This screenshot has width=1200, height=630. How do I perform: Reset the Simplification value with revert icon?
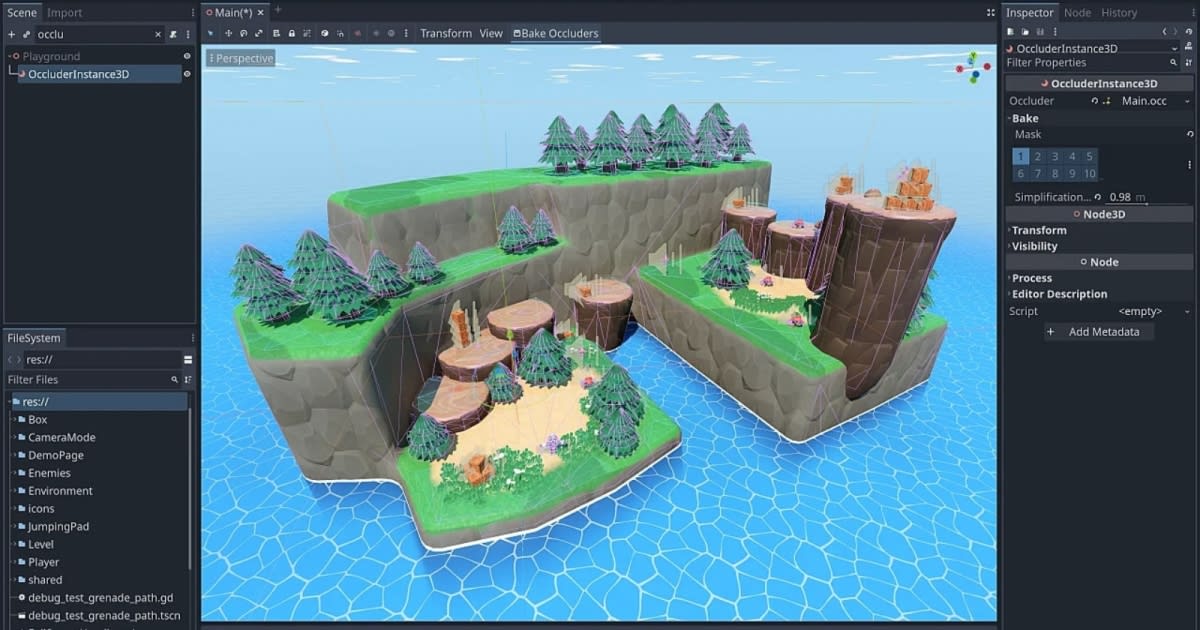(1097, 198)
